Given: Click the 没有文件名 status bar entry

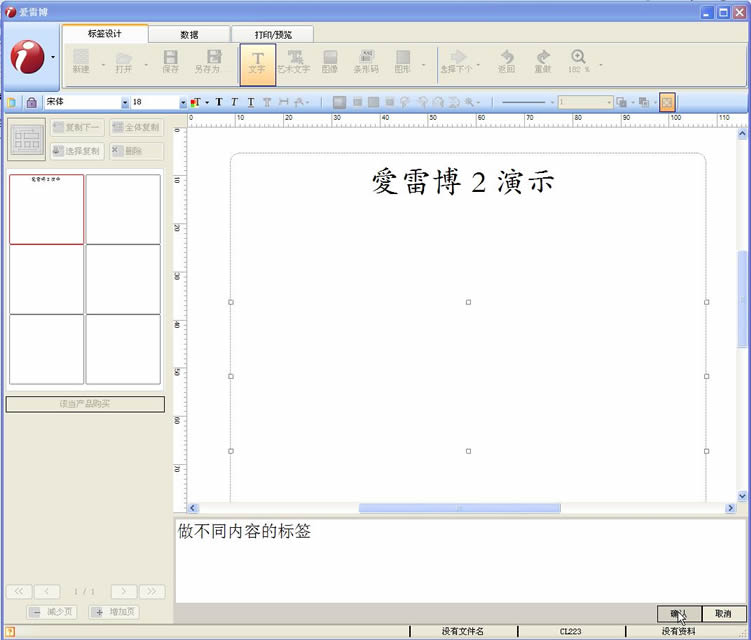Looking at the screenshot, I should click(x=463, y=631).
